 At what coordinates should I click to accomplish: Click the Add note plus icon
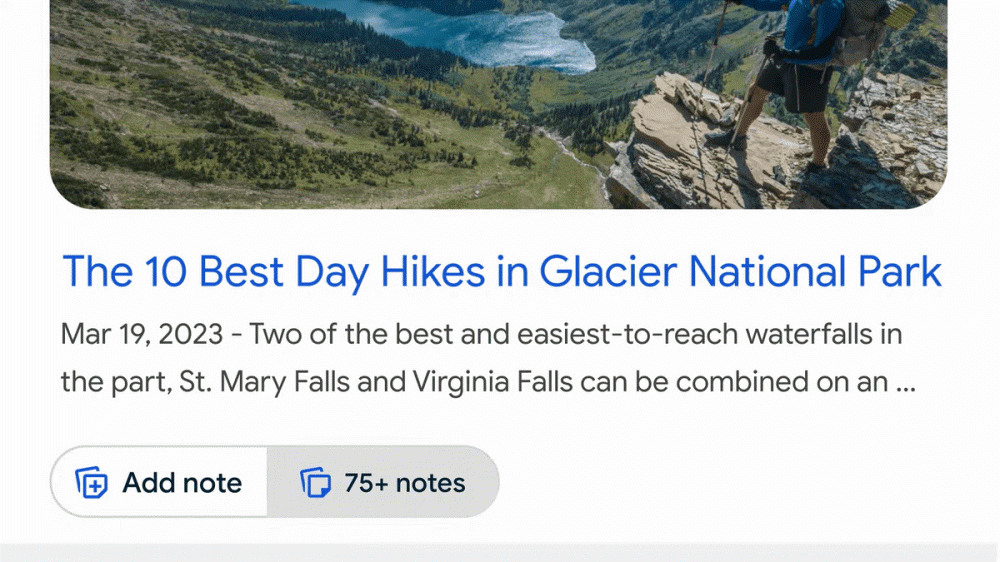click(92, 483)
